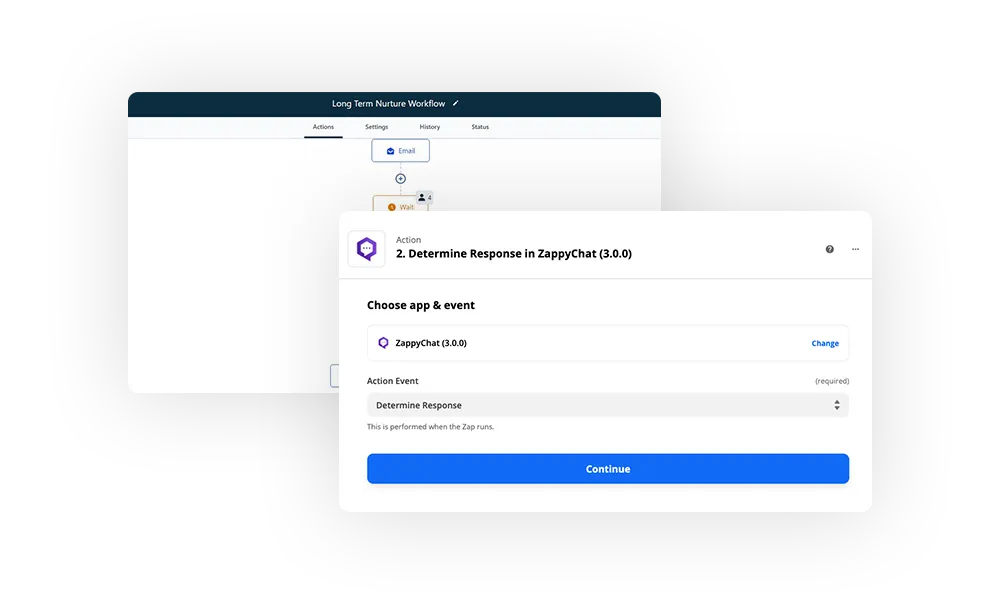
Task: Click the 'Long Term Nurture Workflow' title text
Action: [388, 103]
